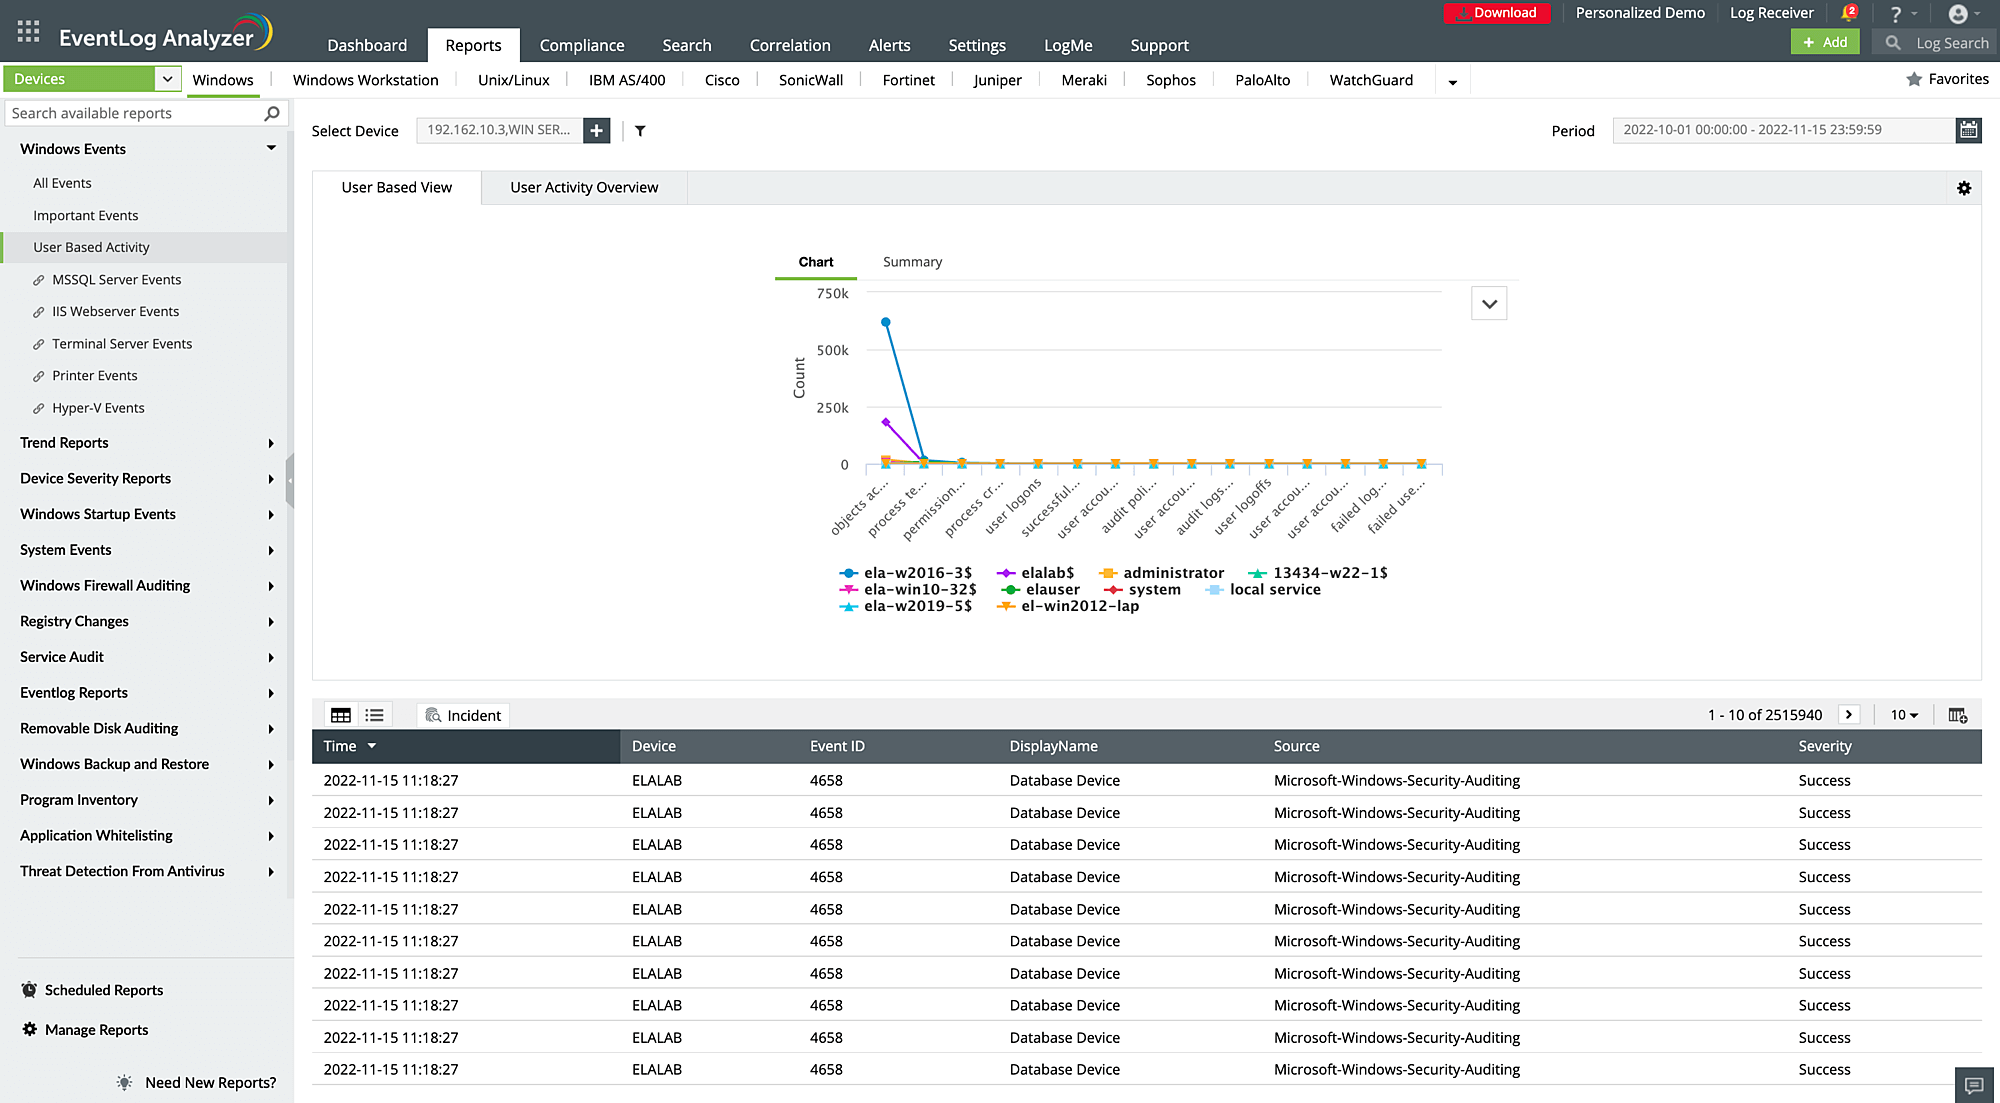Open the rows per page dropdown
Screen dimensions: 2000x1103
coord(1904,715)
